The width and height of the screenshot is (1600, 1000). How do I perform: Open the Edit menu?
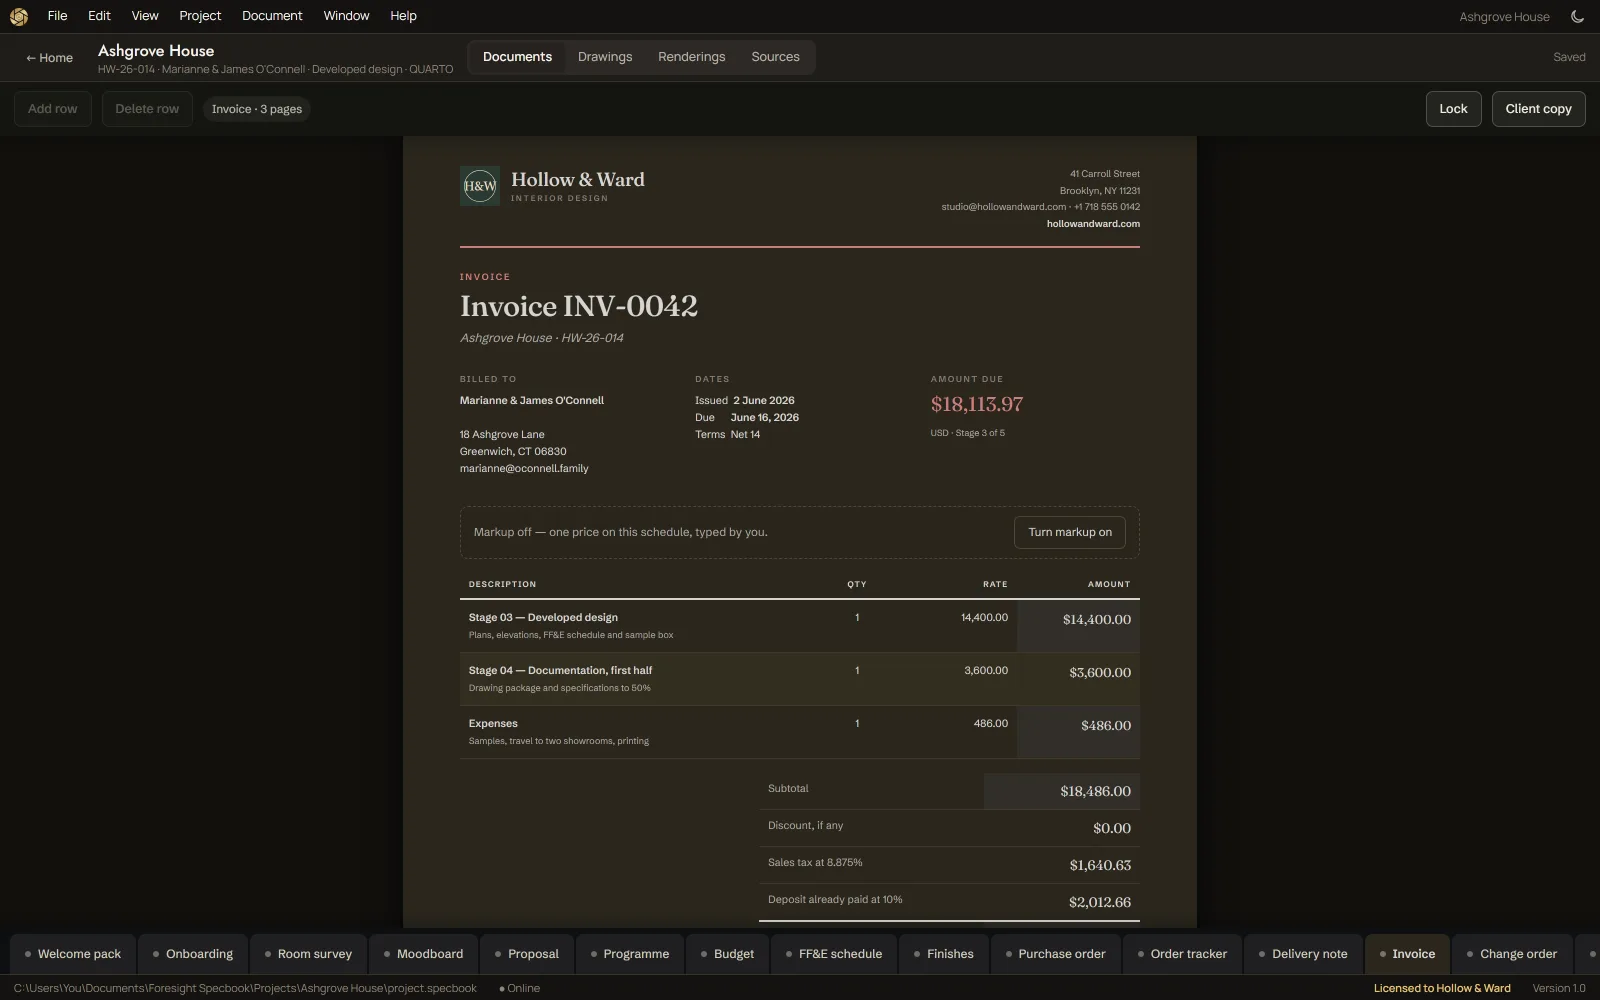99,16
